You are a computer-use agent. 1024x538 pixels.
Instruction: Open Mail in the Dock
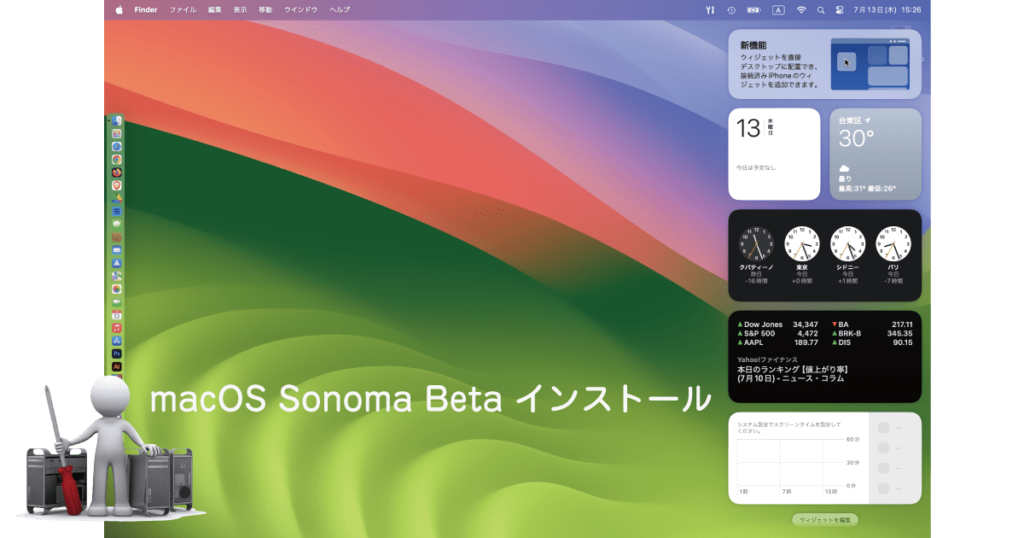(x=116, y=250)
